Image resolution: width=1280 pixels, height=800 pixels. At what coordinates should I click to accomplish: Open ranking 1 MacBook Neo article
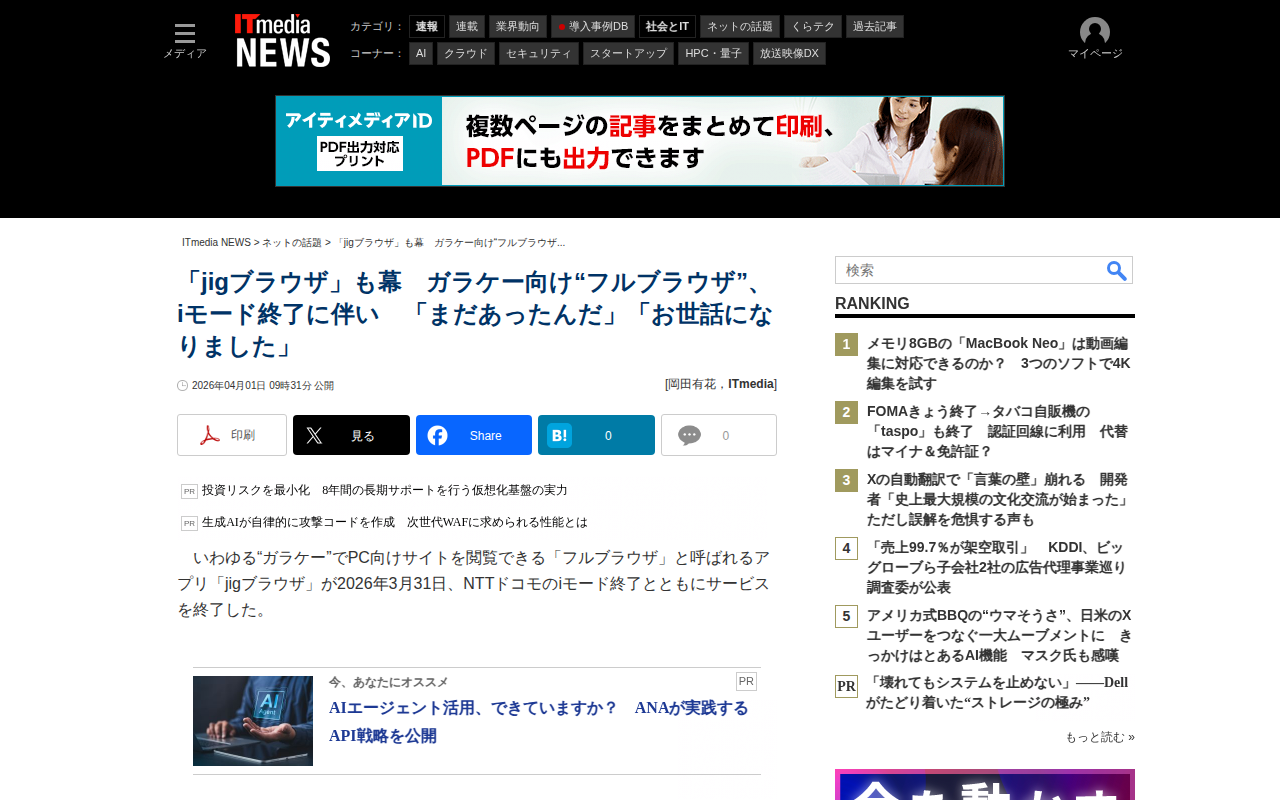[x=999, y=364]
